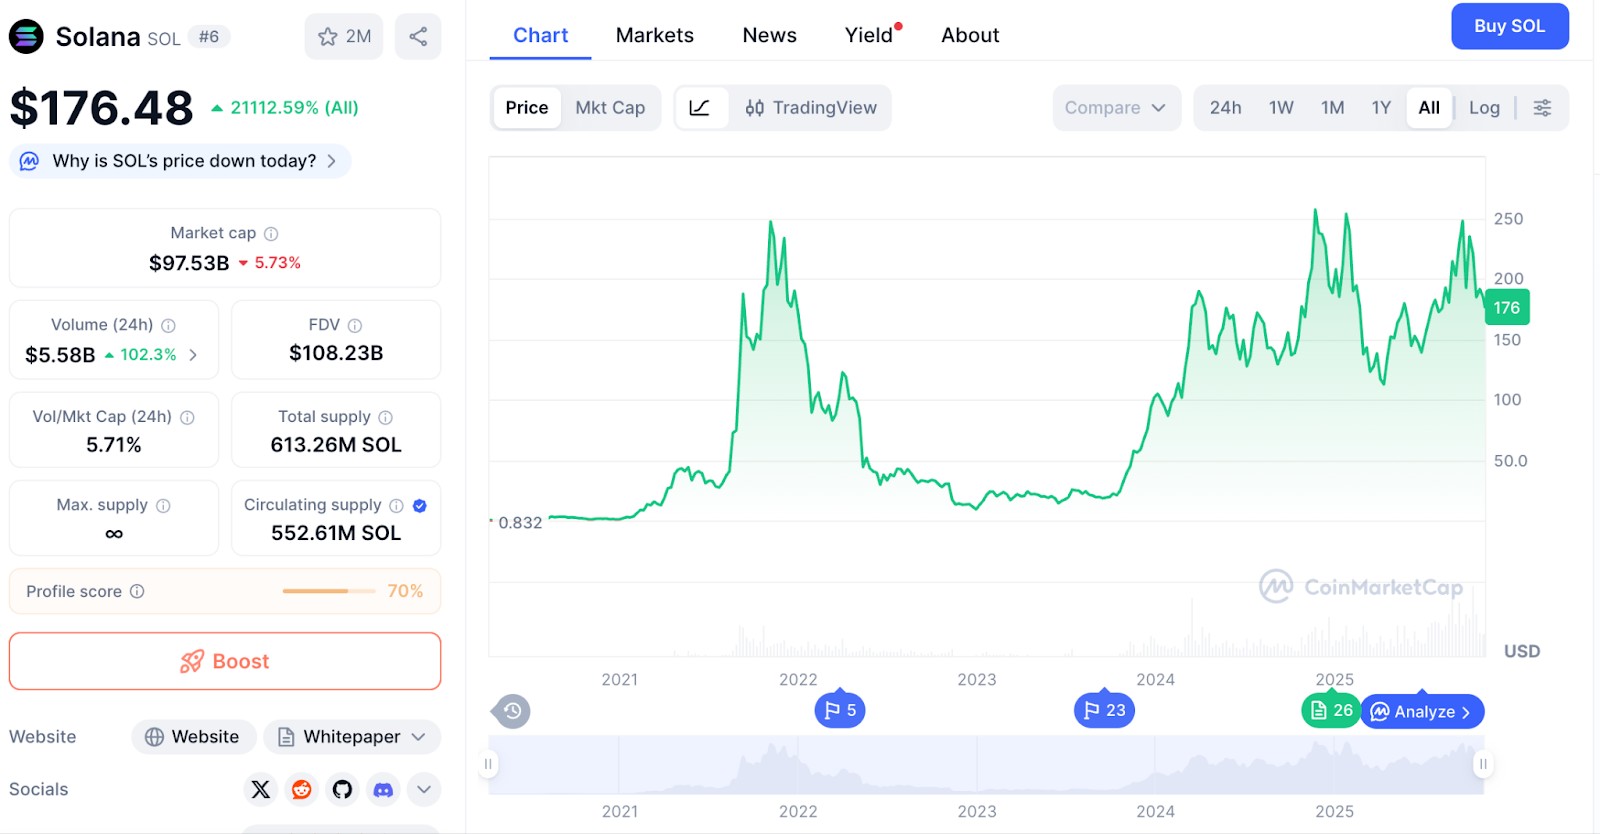Grab the left chart range slider handle
Screen dimensions: 1600x834
click(488, 765)
